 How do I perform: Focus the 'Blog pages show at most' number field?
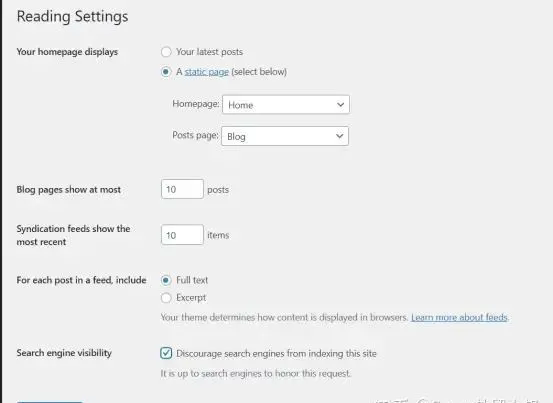[x=182, y=189]
